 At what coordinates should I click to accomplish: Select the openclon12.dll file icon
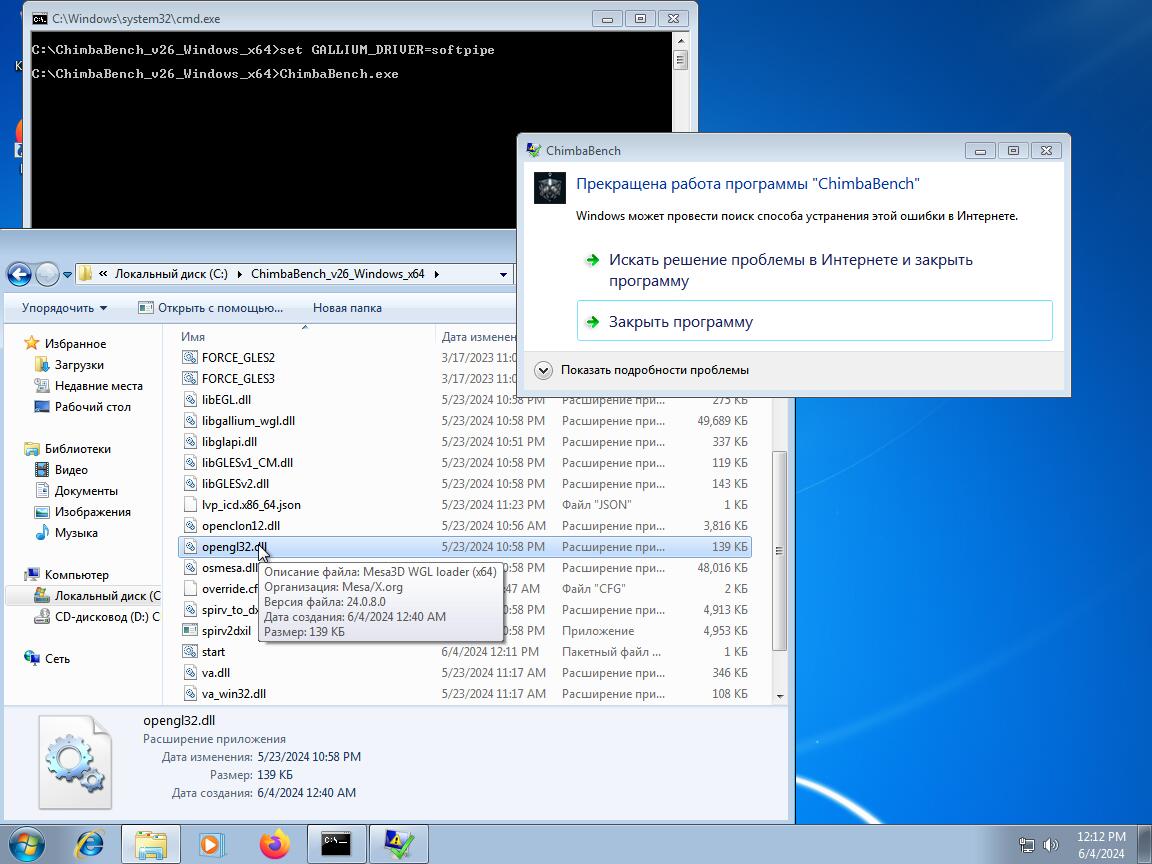coord(190,526)
